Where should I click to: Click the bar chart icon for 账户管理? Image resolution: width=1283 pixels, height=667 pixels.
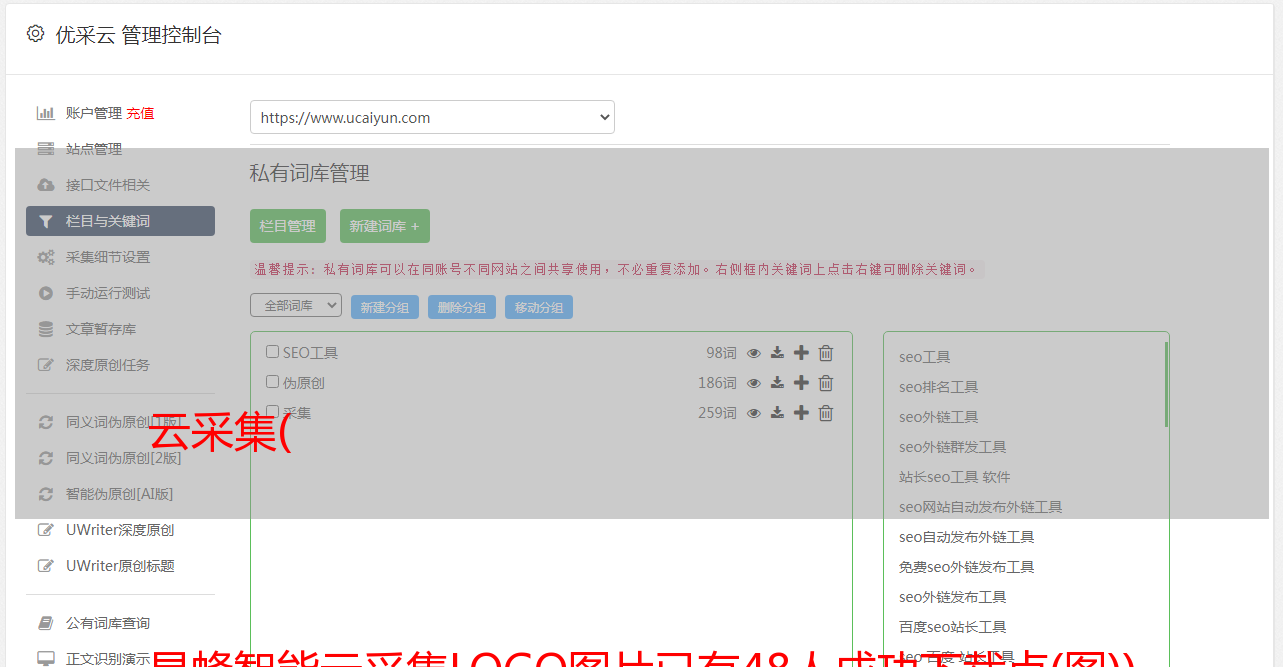pyautogui.click(x=45, y=113)
